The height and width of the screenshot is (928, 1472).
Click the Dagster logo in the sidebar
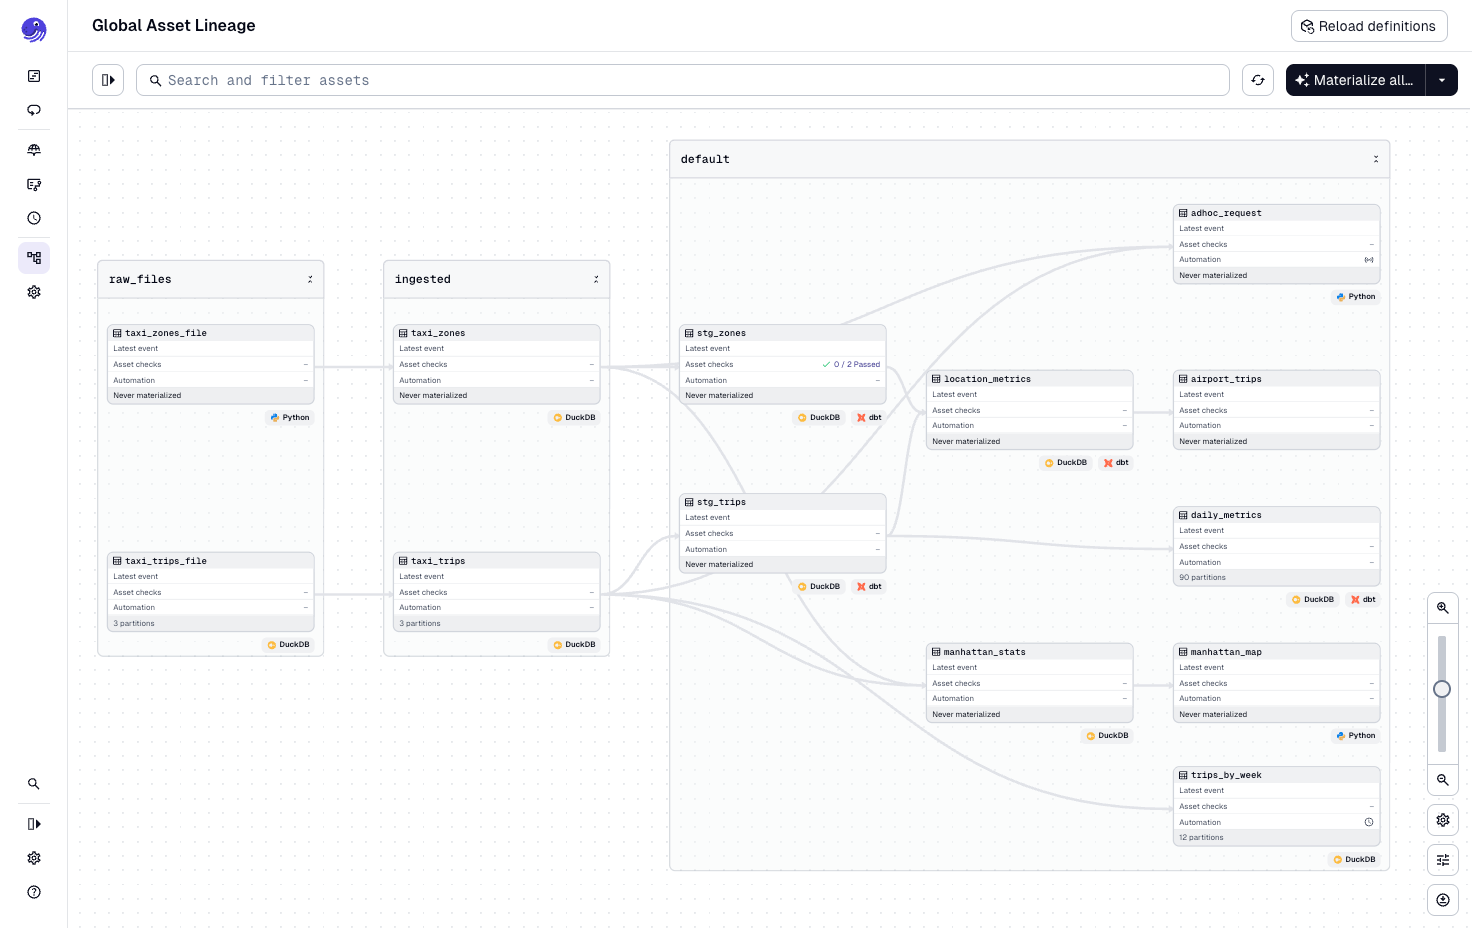click(34, 30)
